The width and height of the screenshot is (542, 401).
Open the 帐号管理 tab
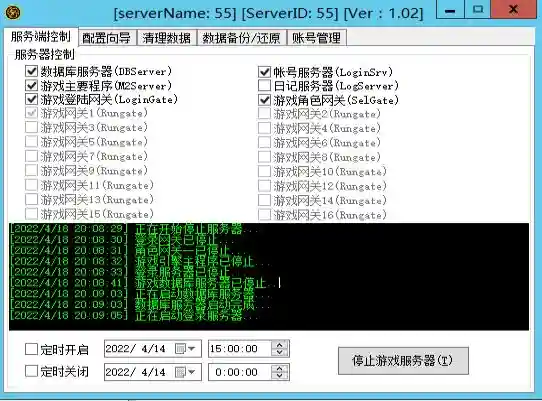tap(317, 38)
